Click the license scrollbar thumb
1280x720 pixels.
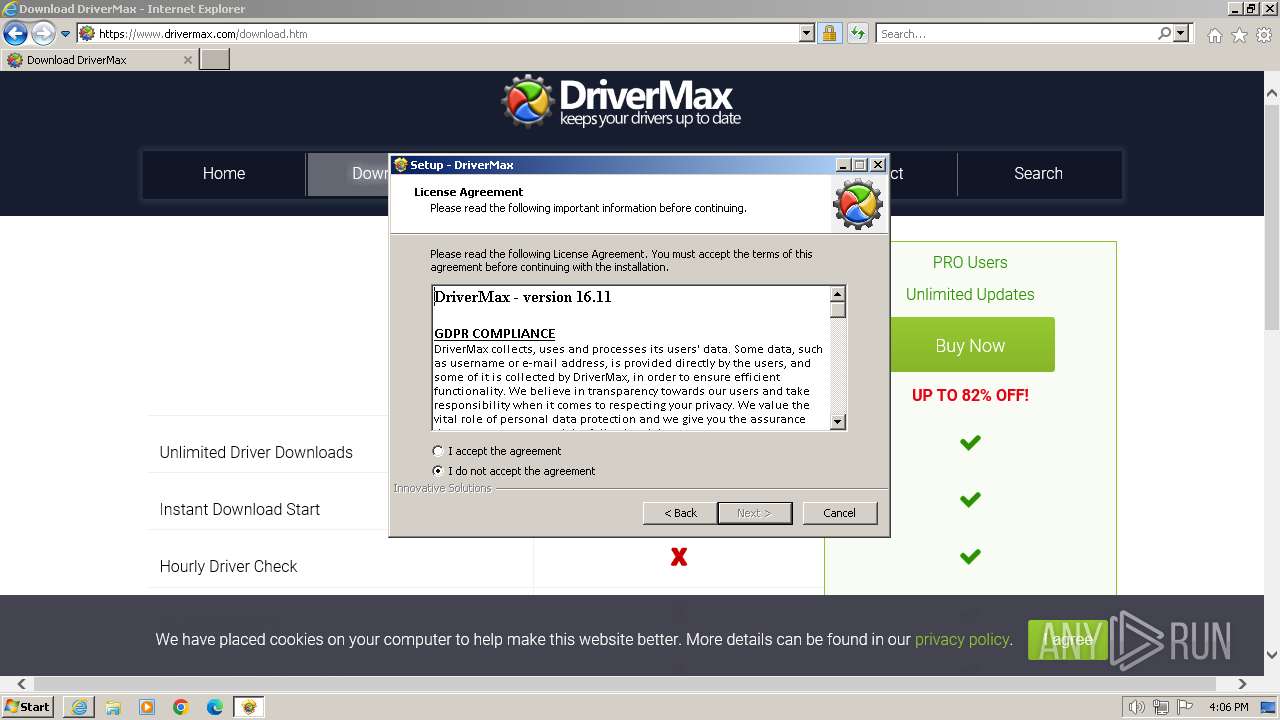(x=838, y=310)
